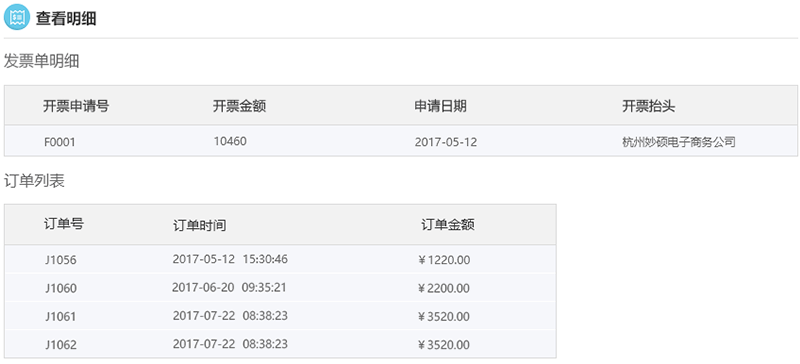
Task: Click order time 2017-06-20 09:35:21
Action: pos(229,287)
